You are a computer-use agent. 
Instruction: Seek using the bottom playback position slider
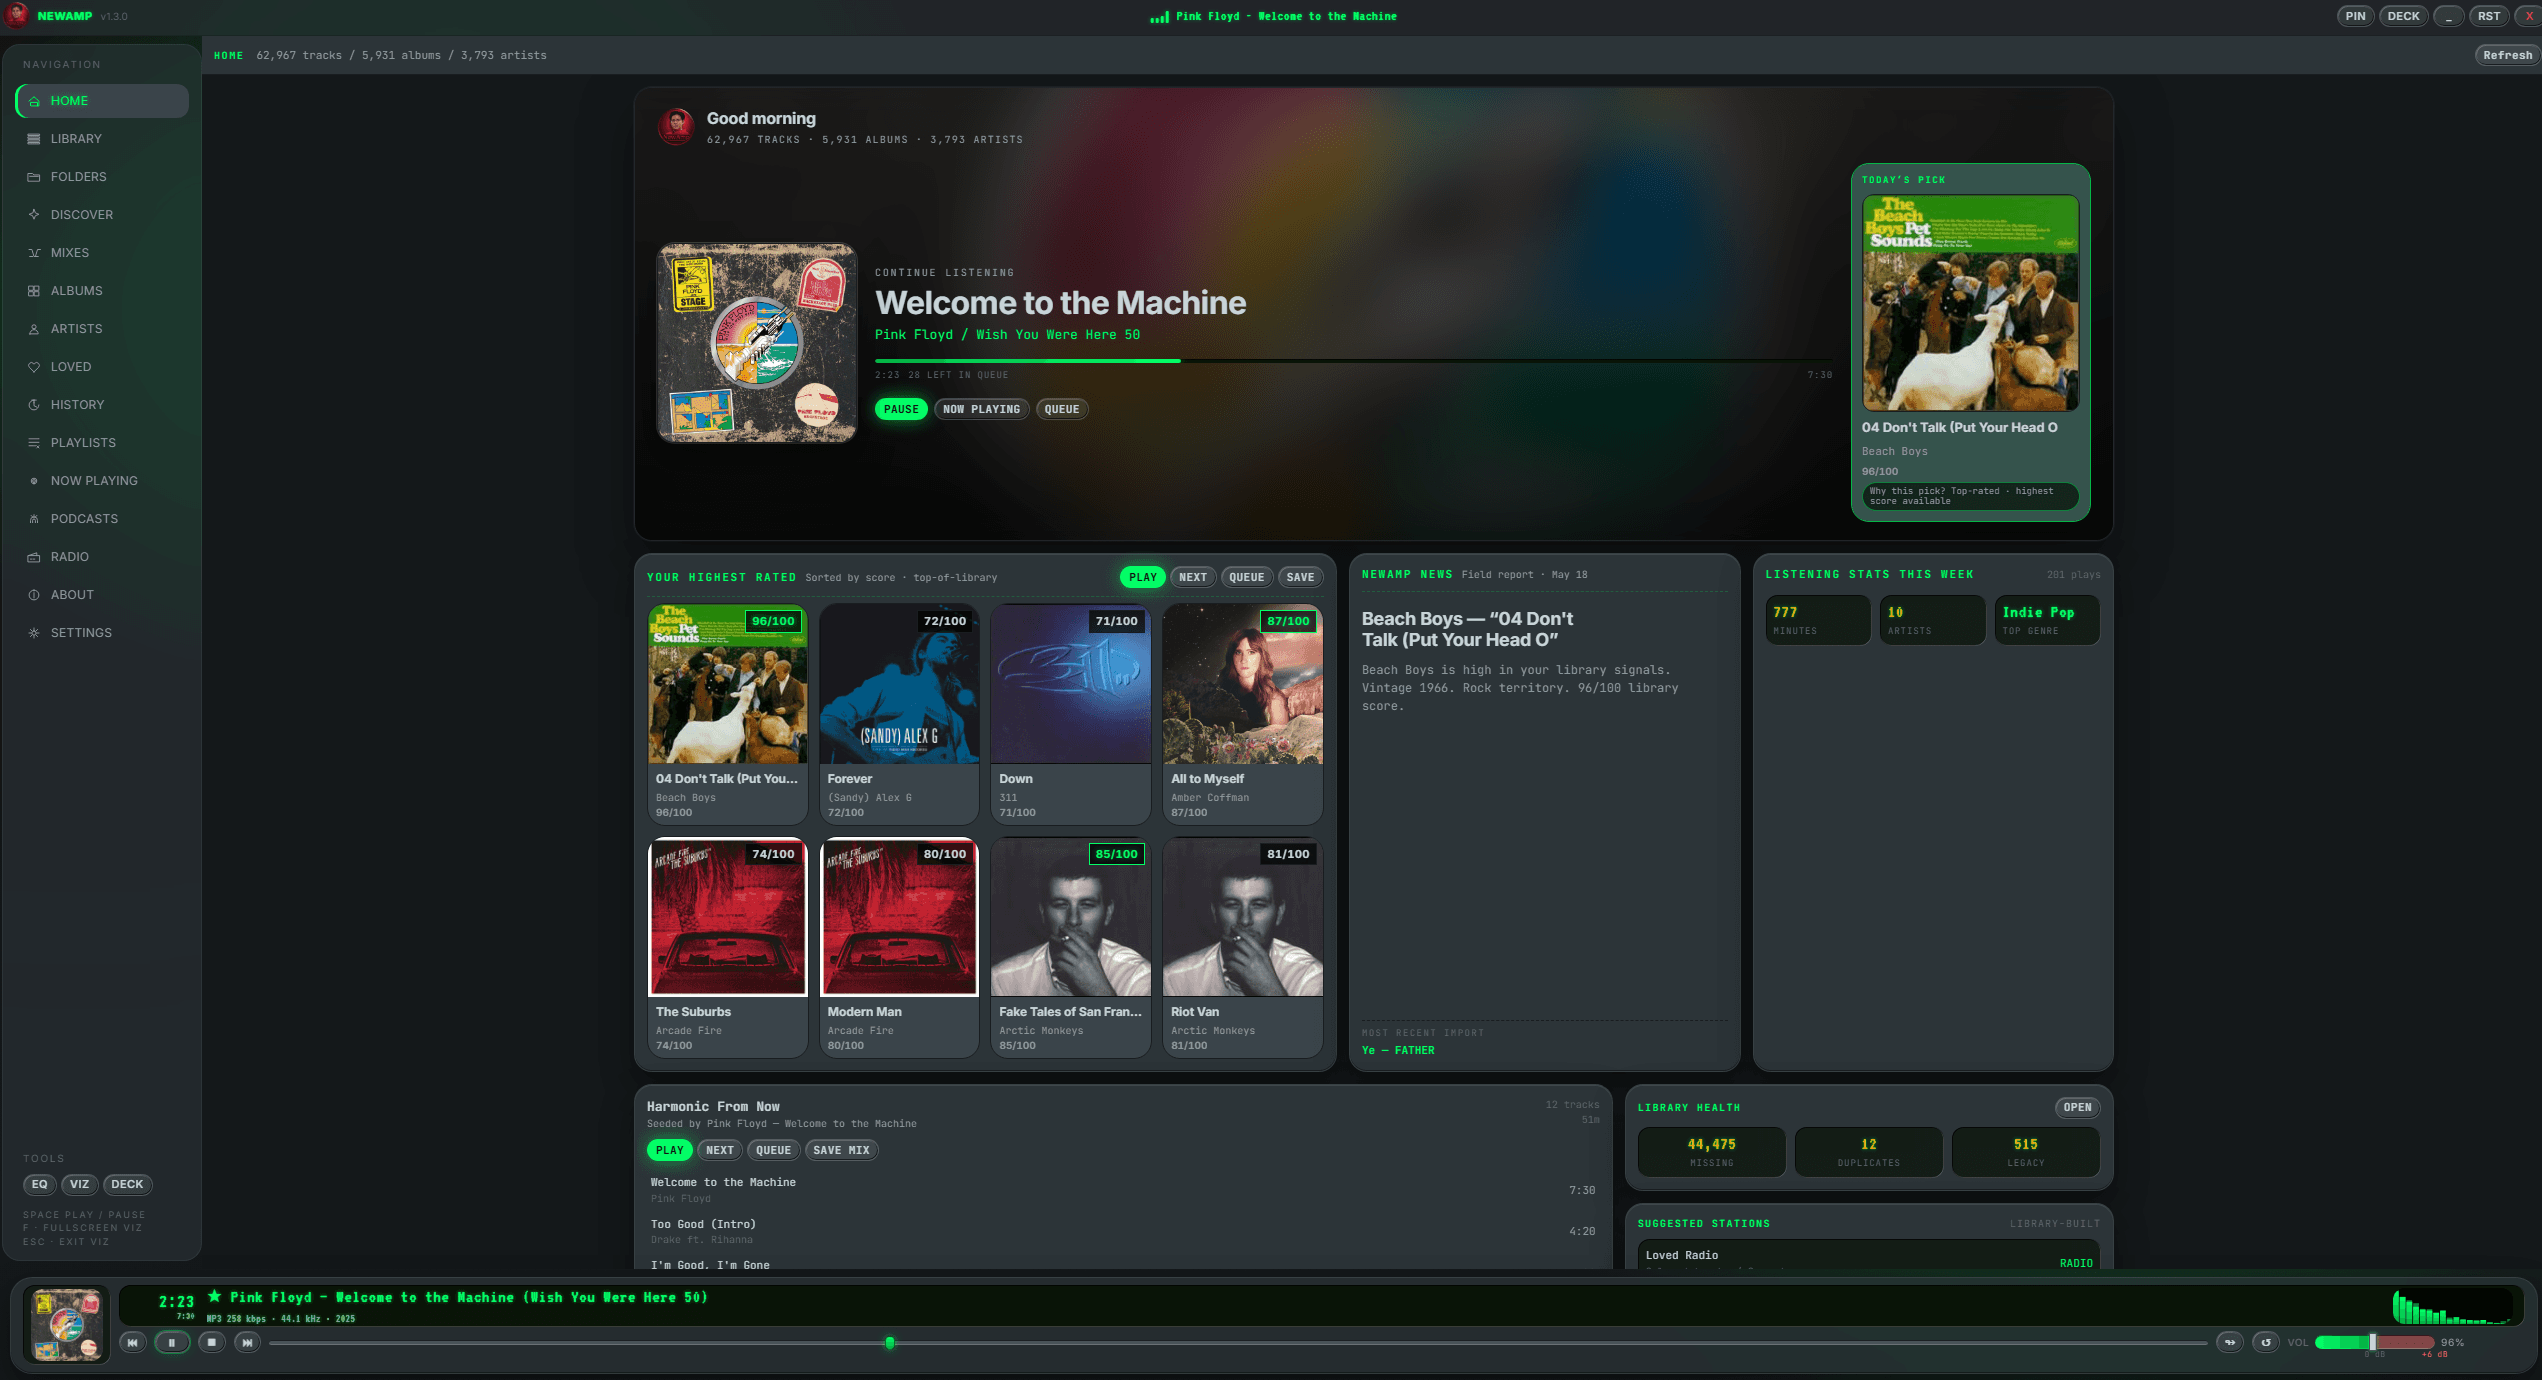click(1238, 1343)
